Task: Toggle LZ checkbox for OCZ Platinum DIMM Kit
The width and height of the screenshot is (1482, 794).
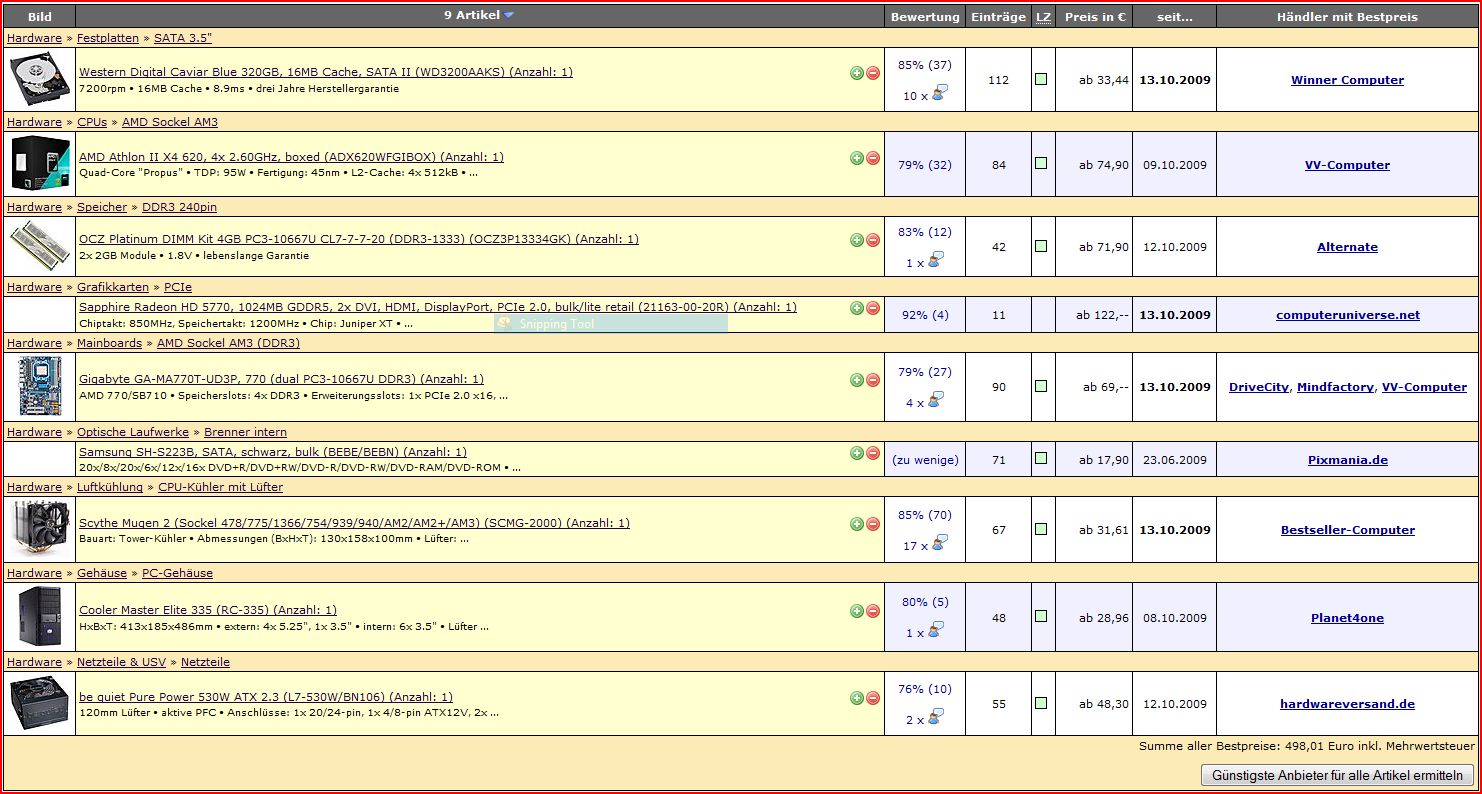Action: (x=1041, y=245)
